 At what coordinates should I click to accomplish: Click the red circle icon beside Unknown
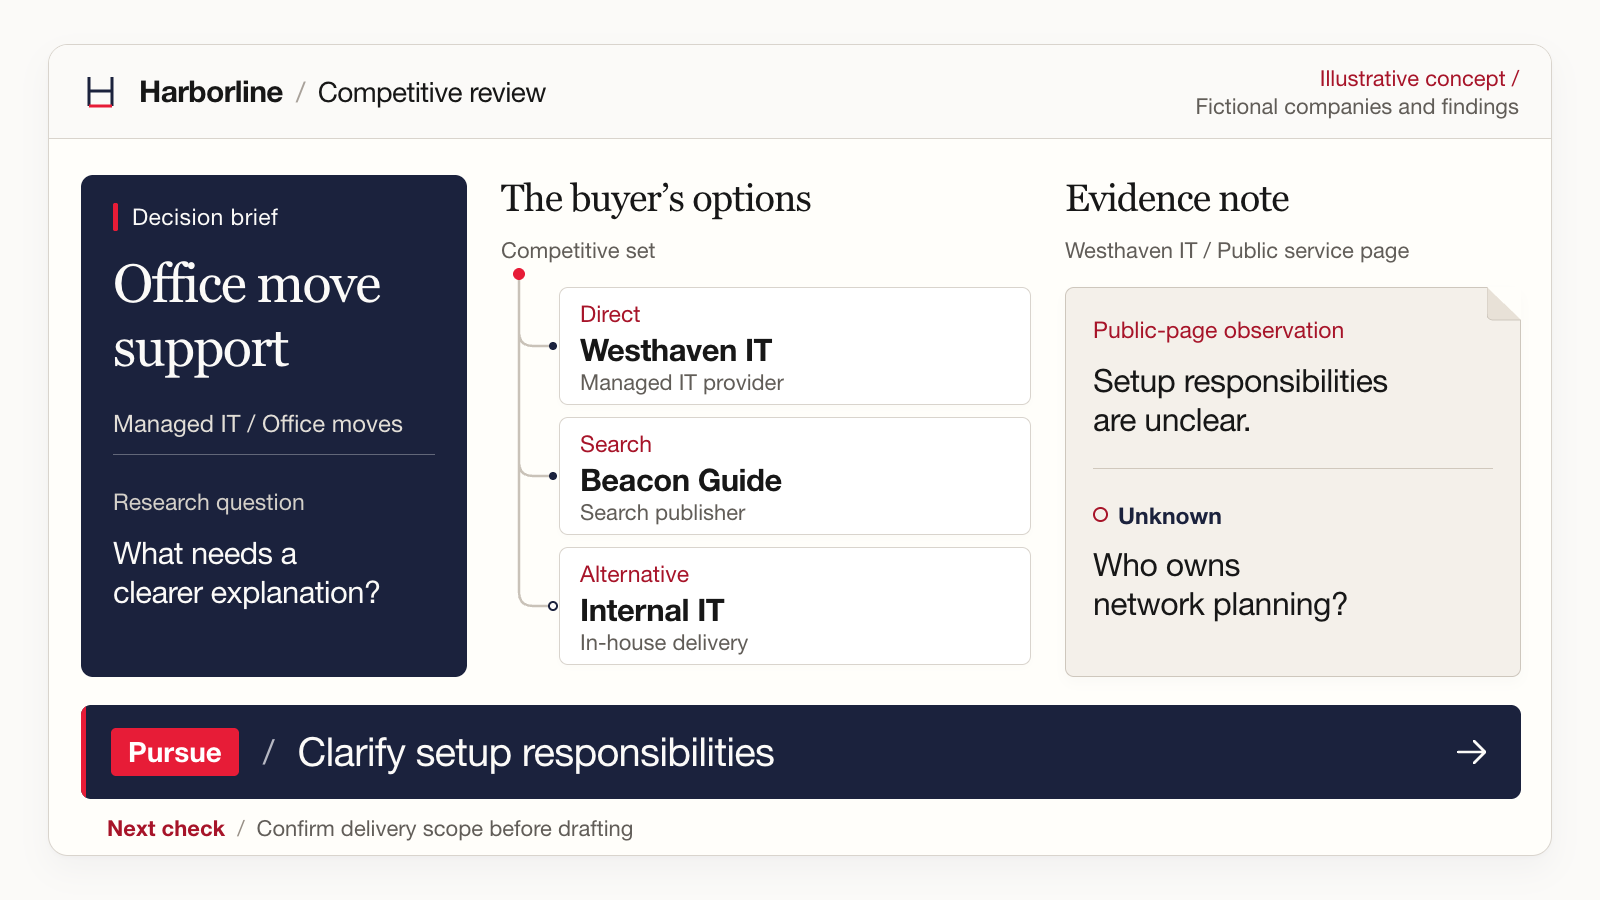(1100, 515)
